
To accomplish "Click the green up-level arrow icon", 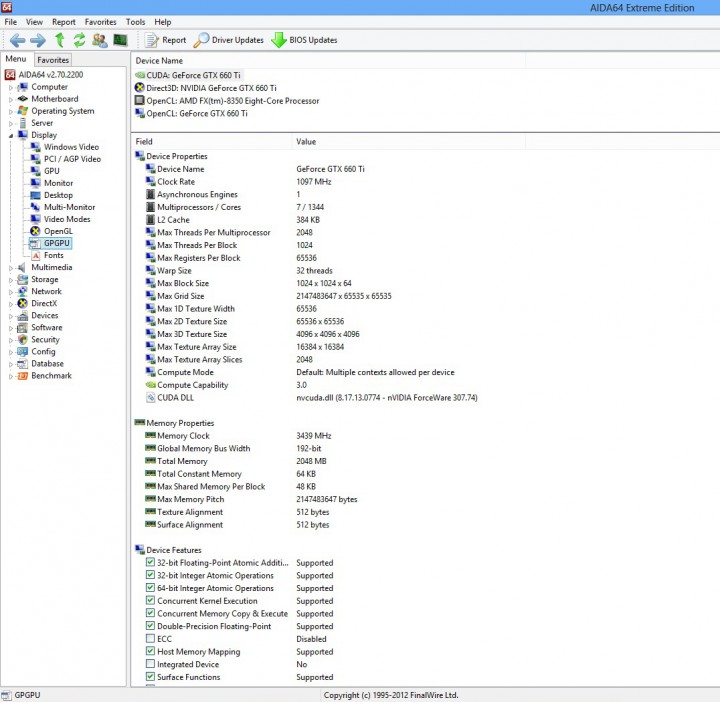I will 60,40.
